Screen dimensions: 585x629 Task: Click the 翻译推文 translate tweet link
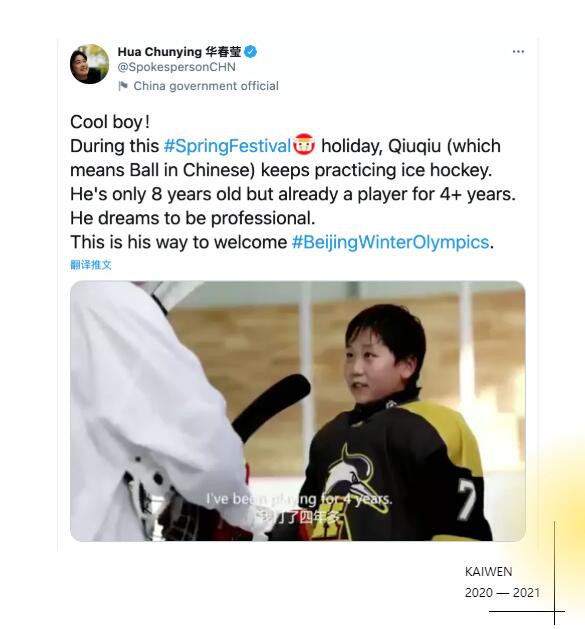(x=91, y=265)
